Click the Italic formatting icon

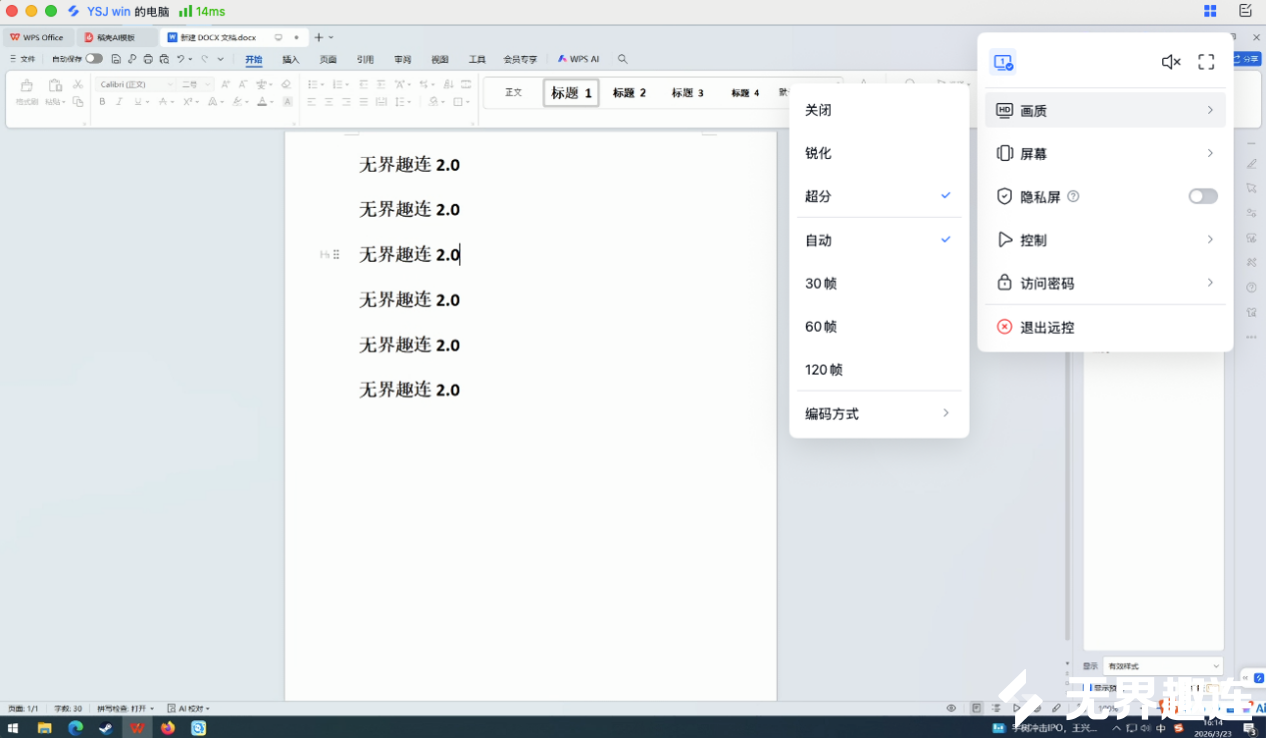pos(119,102)
